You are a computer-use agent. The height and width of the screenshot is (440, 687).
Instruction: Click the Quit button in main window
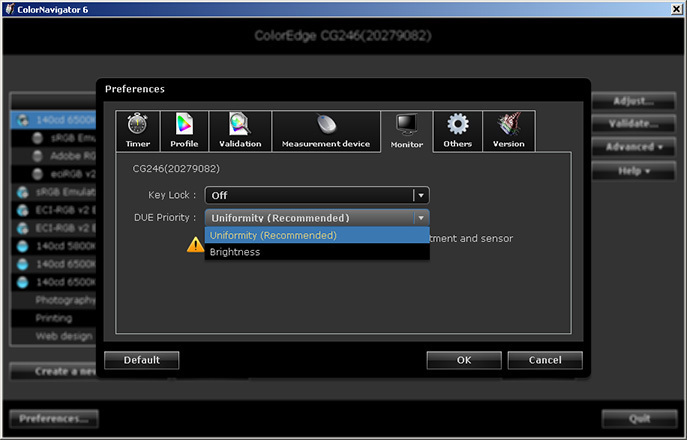pos(640,419)
